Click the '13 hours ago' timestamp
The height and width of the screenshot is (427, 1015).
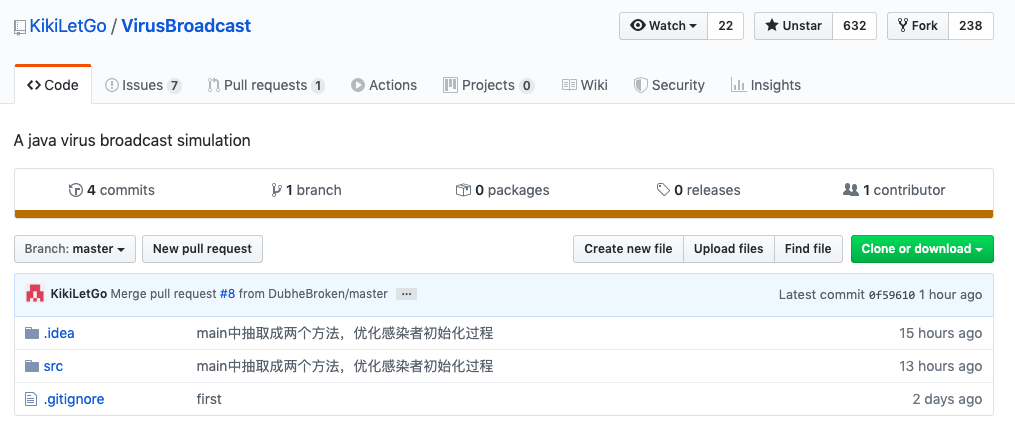(941, 366)
